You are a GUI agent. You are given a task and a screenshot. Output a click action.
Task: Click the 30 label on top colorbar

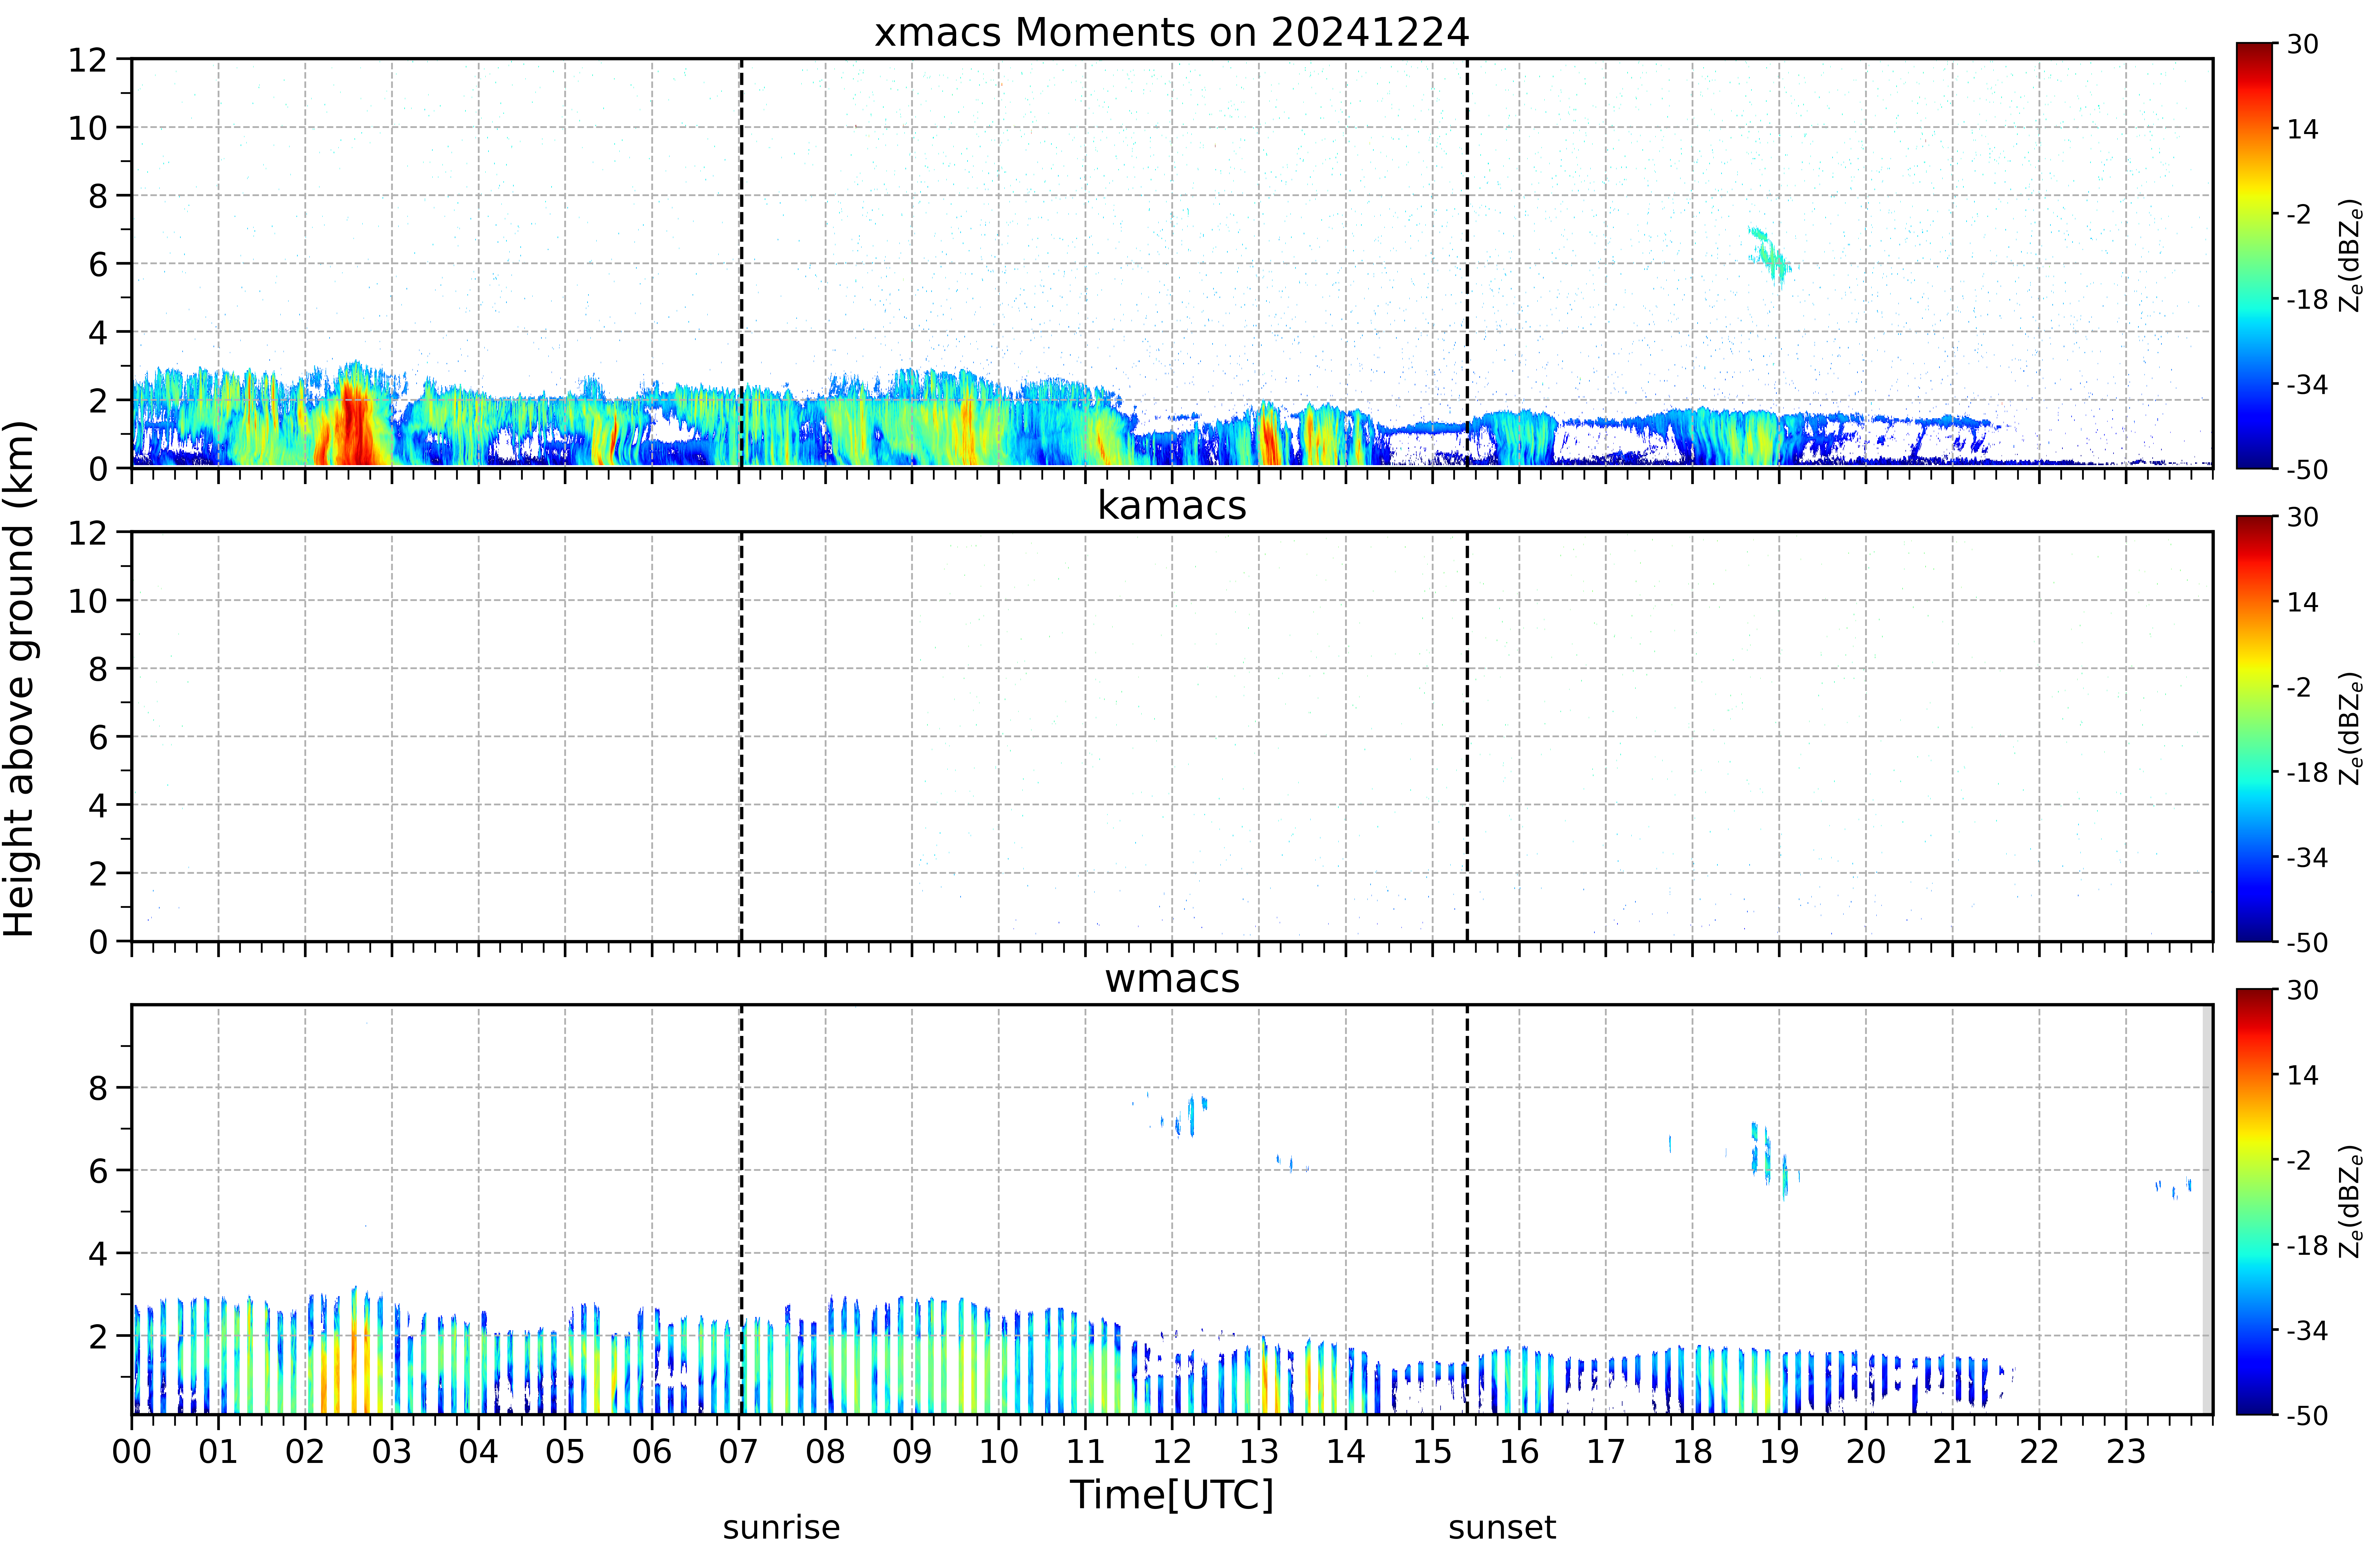pyautogui.click(x=2302, y=44)
